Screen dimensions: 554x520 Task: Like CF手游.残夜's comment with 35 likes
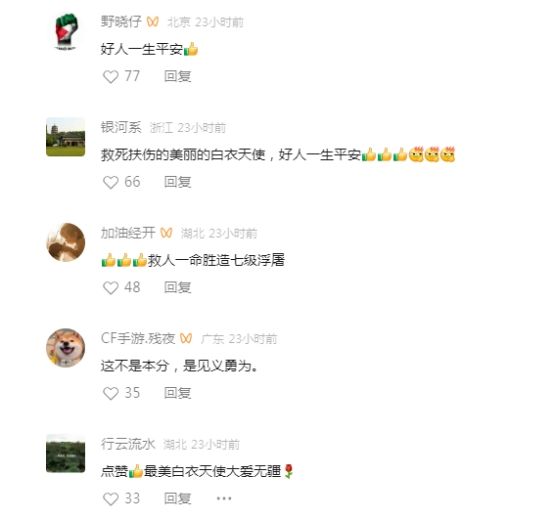point(111,393)
